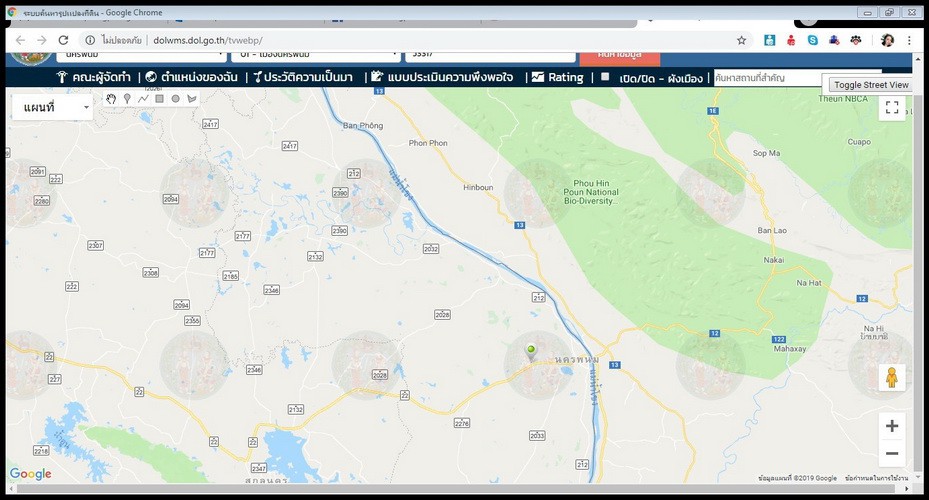The height and width of the screenshot is (500, 929).
Task: Zoom in the map with plus button
Action: (892, 426)
